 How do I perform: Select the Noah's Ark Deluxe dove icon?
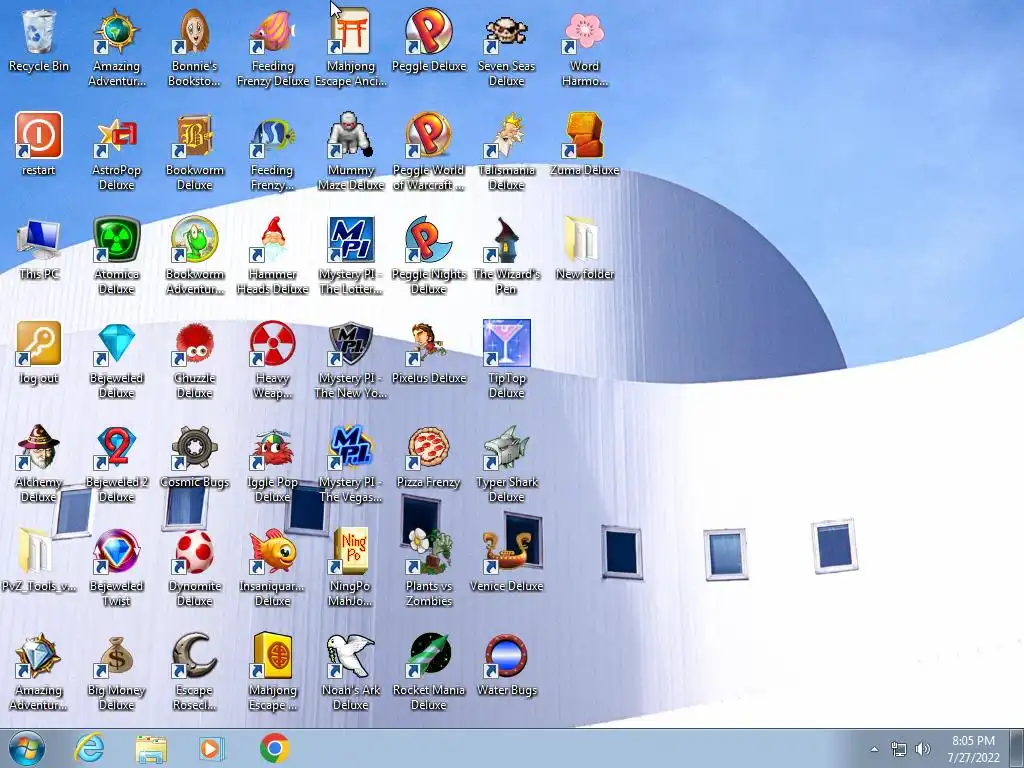(x=351, y=656)
